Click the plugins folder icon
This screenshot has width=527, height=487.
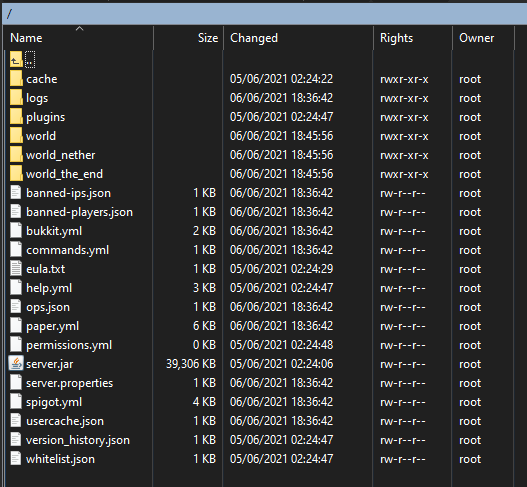16,117
